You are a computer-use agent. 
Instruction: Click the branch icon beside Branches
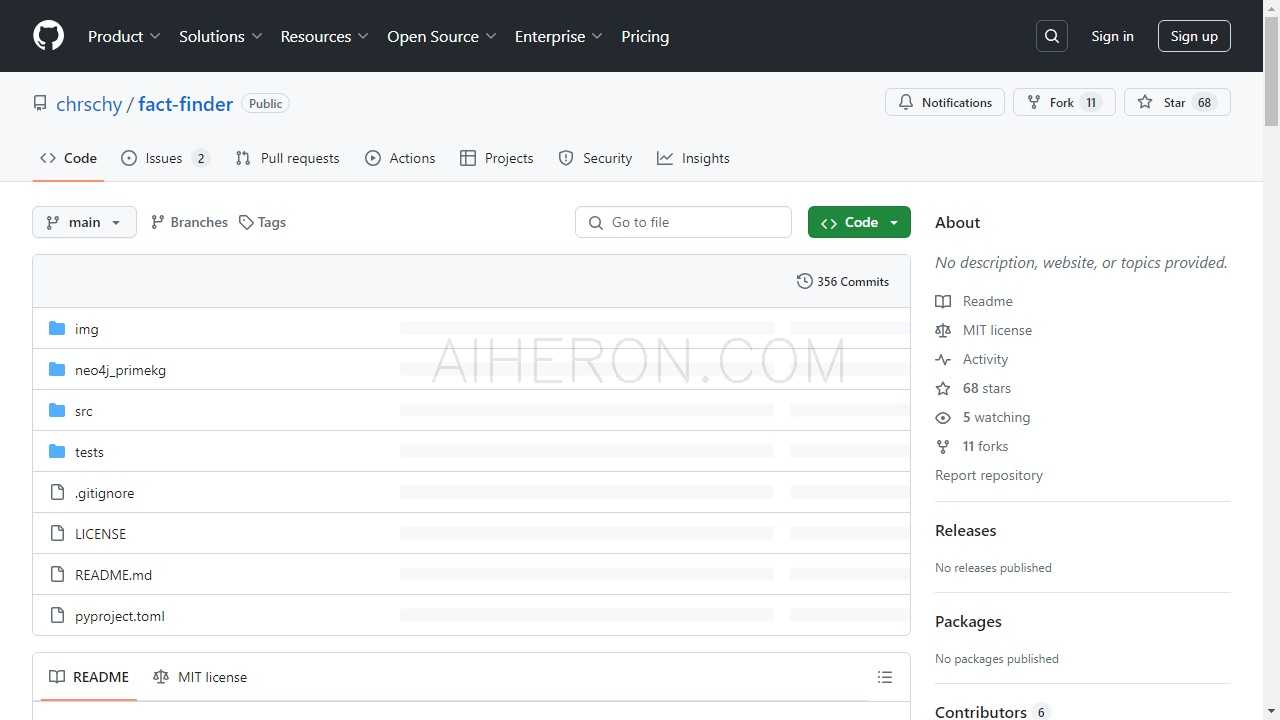point(157,222)
